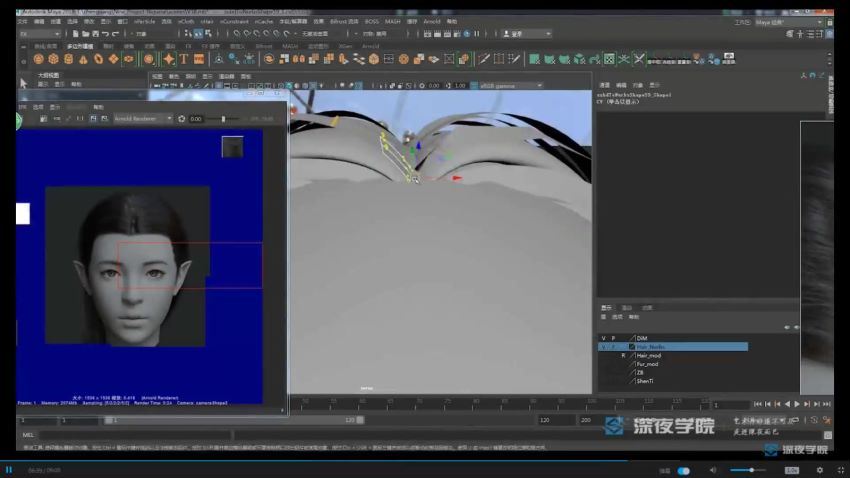
Task: Click the Multi-Cut knife shelf icon
Action: click(484, 59)
